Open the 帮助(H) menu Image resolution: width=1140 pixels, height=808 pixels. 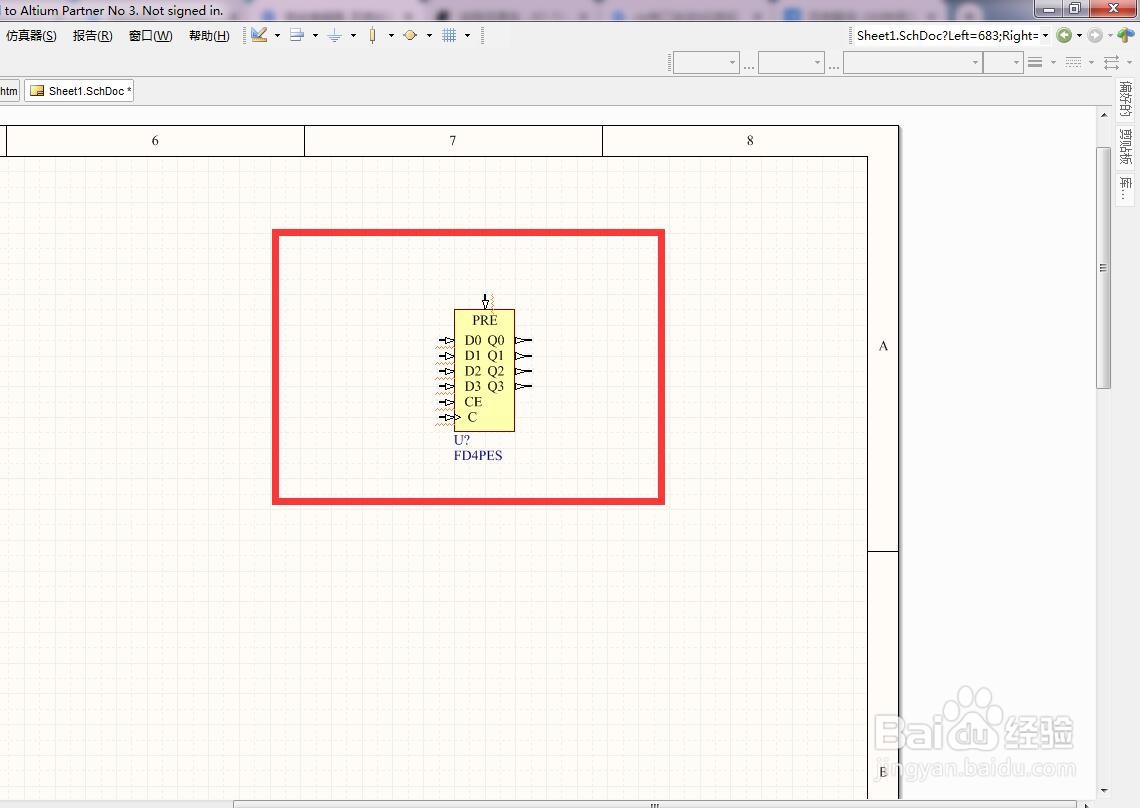209,36
